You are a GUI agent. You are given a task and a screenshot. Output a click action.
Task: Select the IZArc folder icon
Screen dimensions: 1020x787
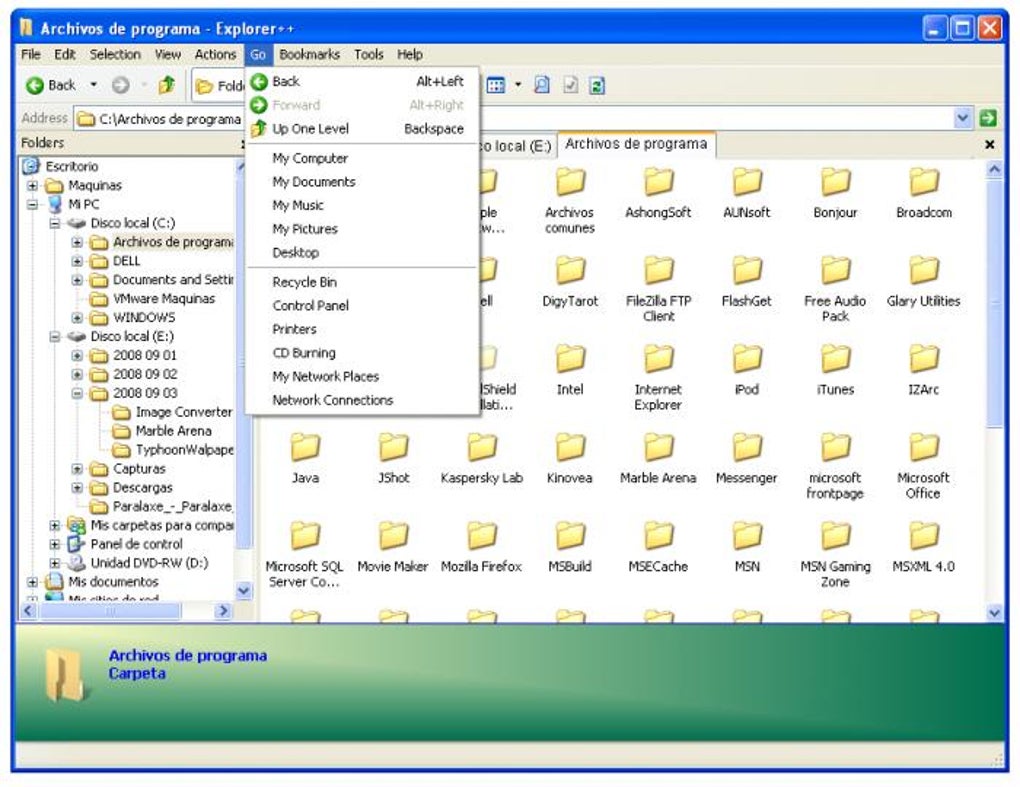[x=924, y=359]
